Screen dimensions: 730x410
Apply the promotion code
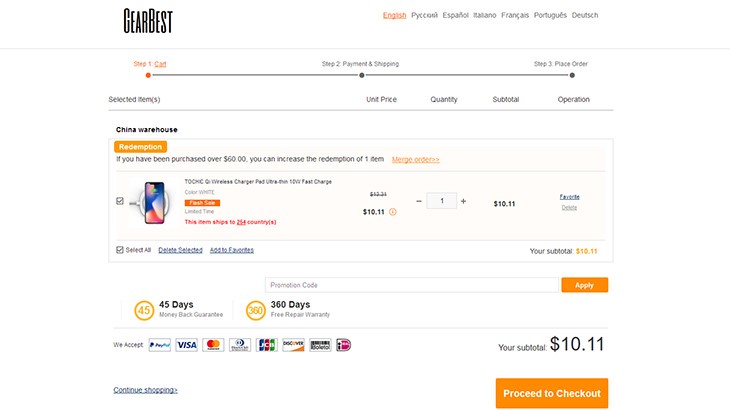(584, 285)
